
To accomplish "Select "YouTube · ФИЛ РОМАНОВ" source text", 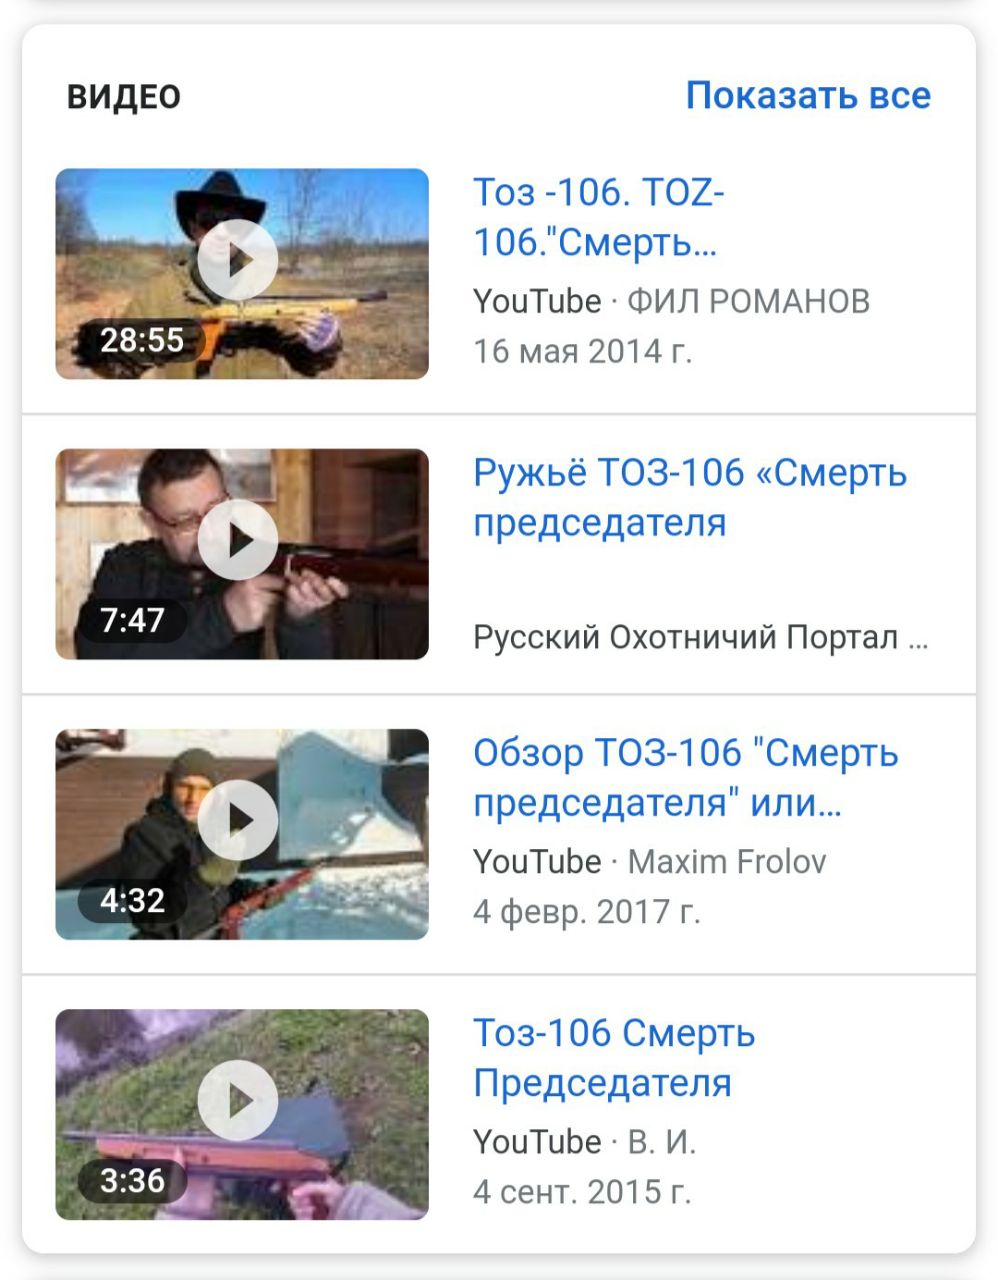I will 671,301.
